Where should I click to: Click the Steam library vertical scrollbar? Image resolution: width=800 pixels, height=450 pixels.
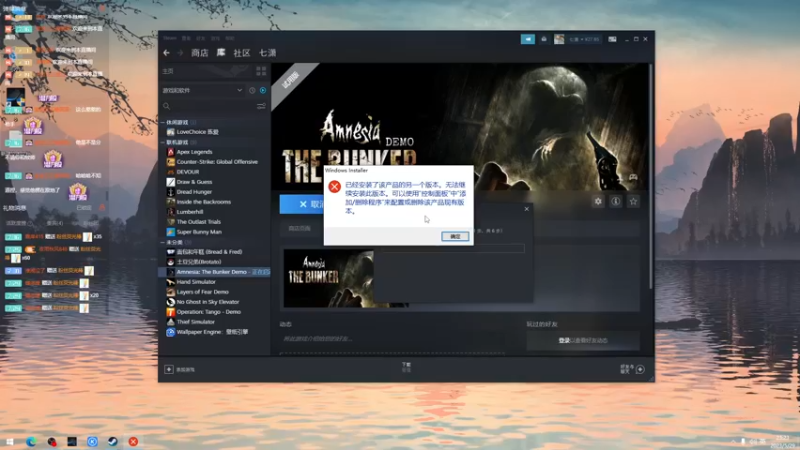click(x=651, y=176)
